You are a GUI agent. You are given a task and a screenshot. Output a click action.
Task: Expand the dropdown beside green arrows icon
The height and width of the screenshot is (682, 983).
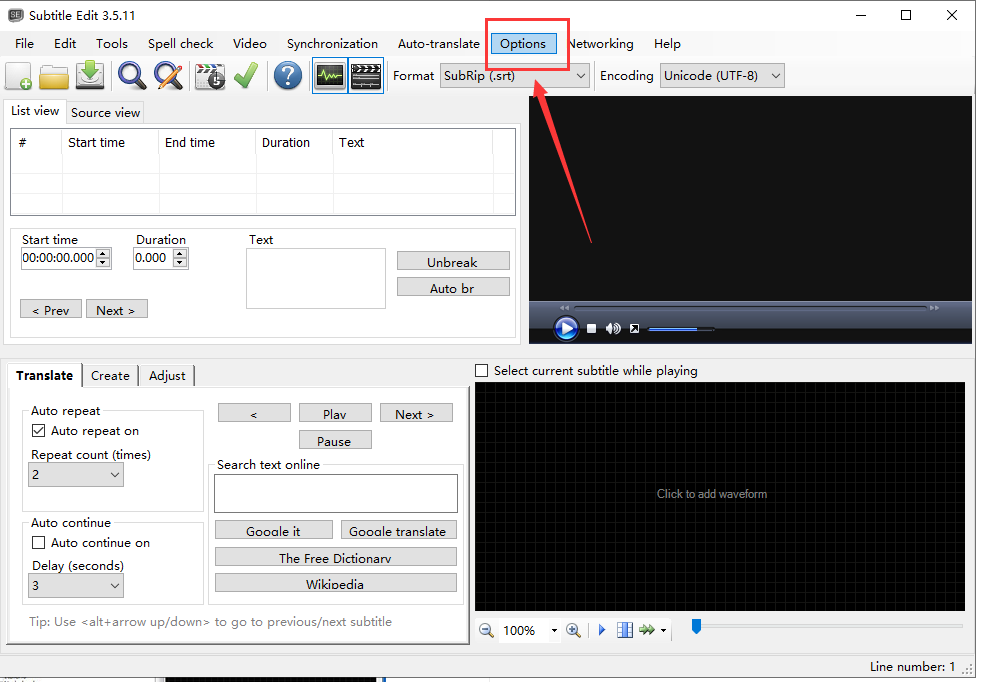663,631
